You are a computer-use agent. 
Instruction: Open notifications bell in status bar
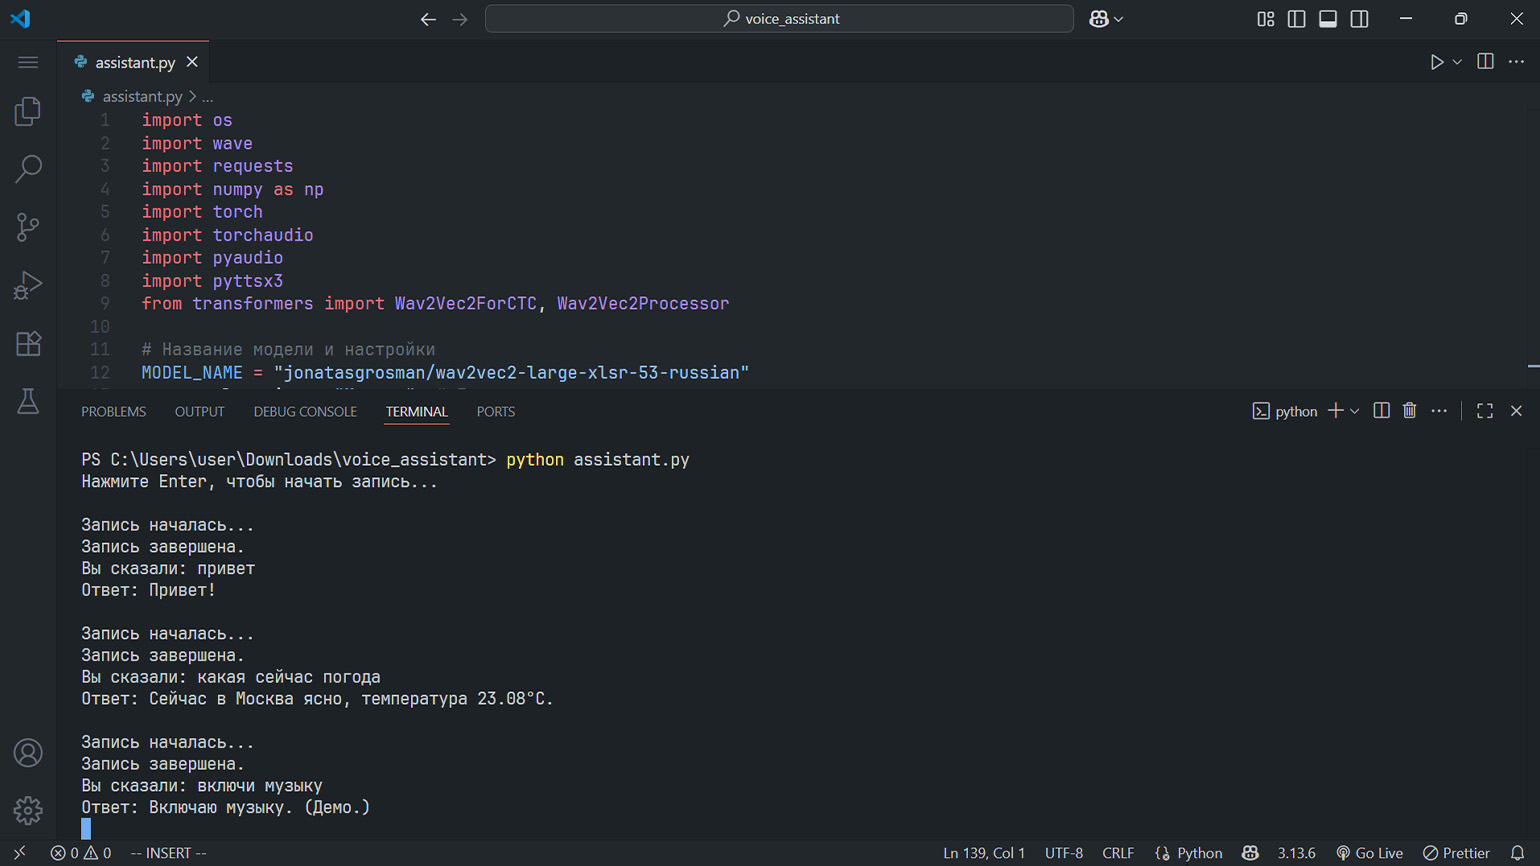point(1517,853)
